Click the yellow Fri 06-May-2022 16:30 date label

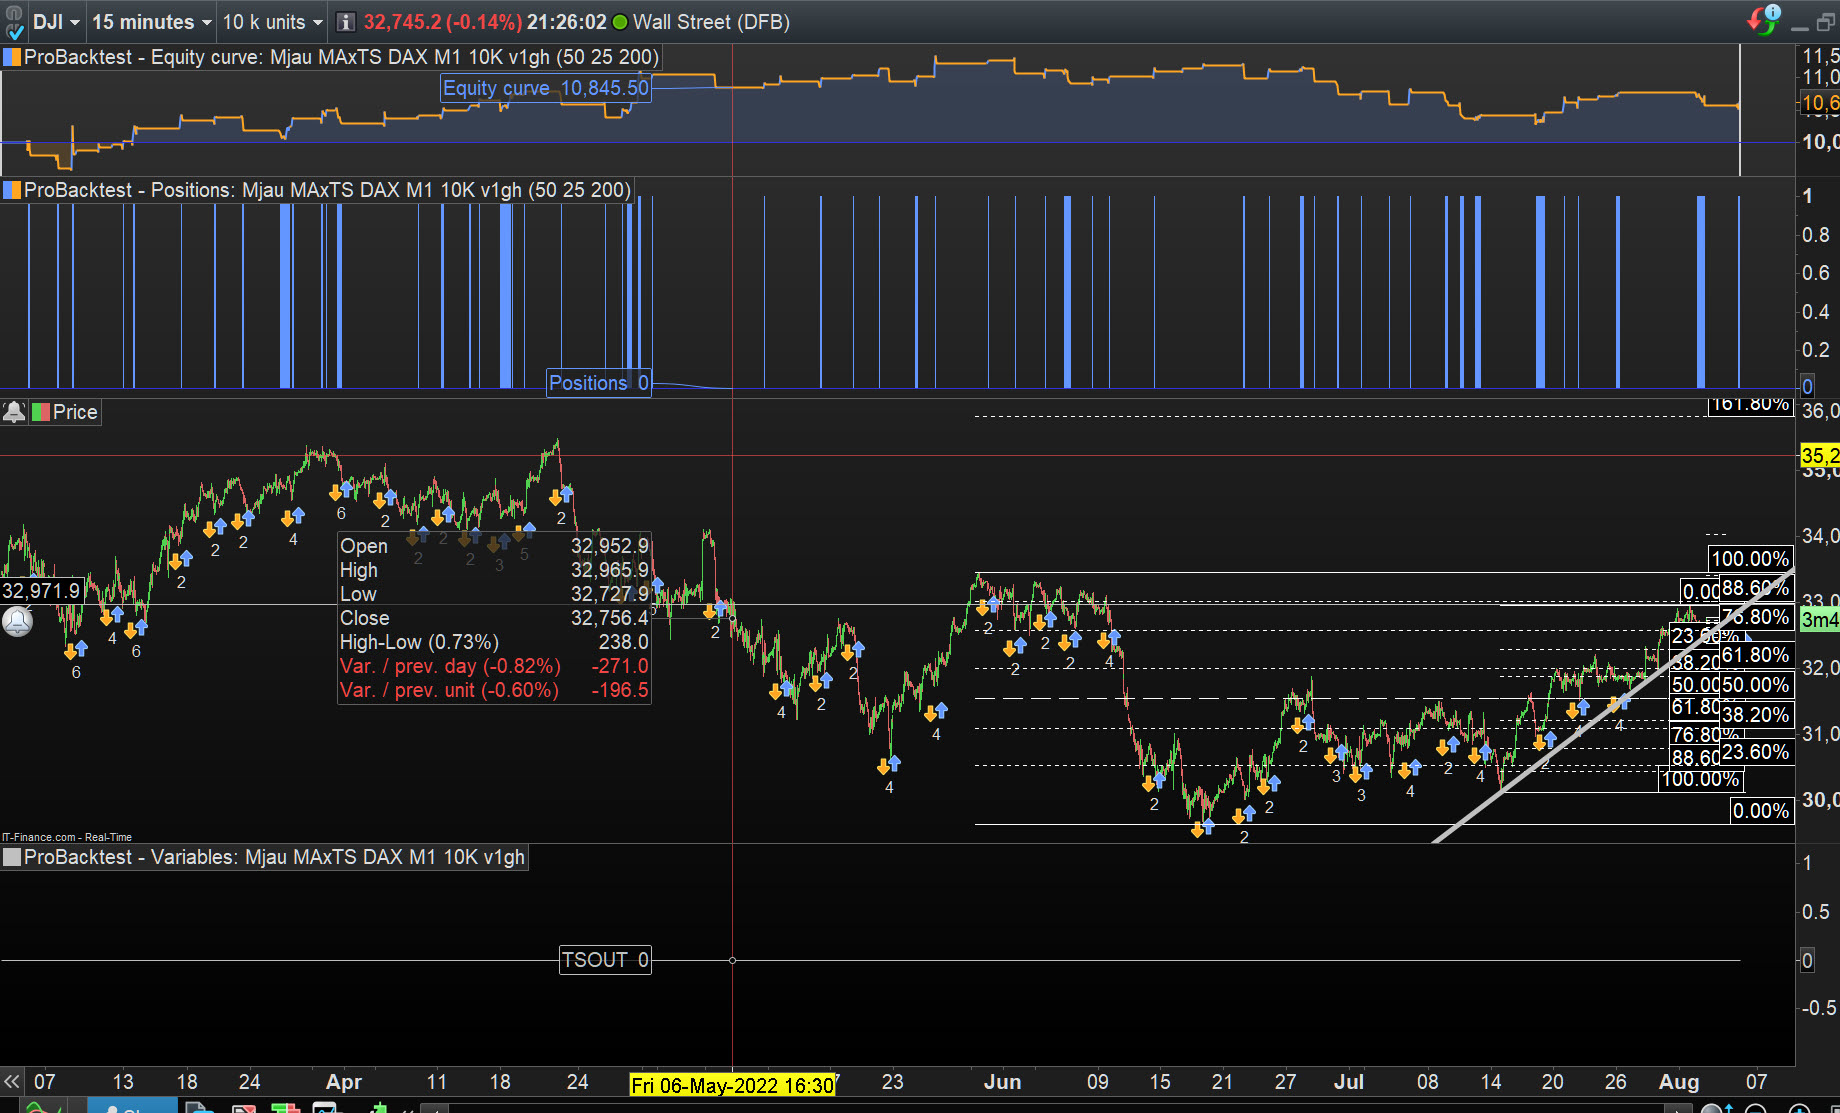[x=733, y=1085]
